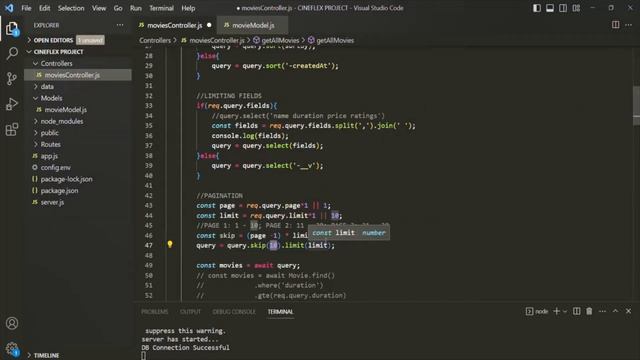Click moviesController.js in the breadcrumb
The height and width of the screenshot is (360, 640).
(217, 40)
